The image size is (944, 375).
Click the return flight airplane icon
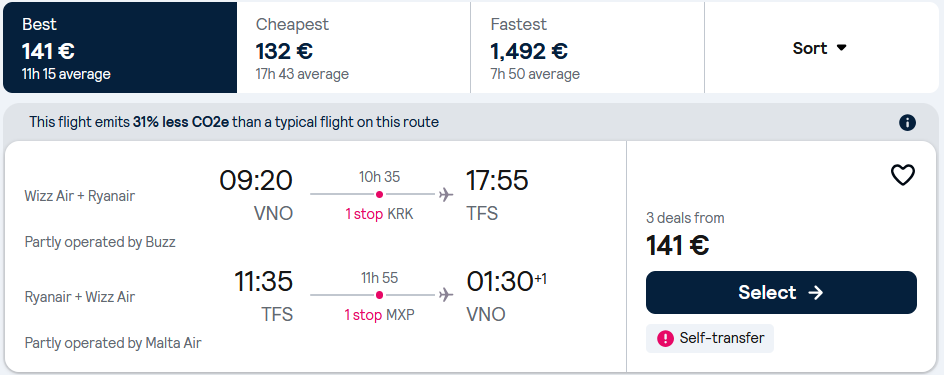446,295
